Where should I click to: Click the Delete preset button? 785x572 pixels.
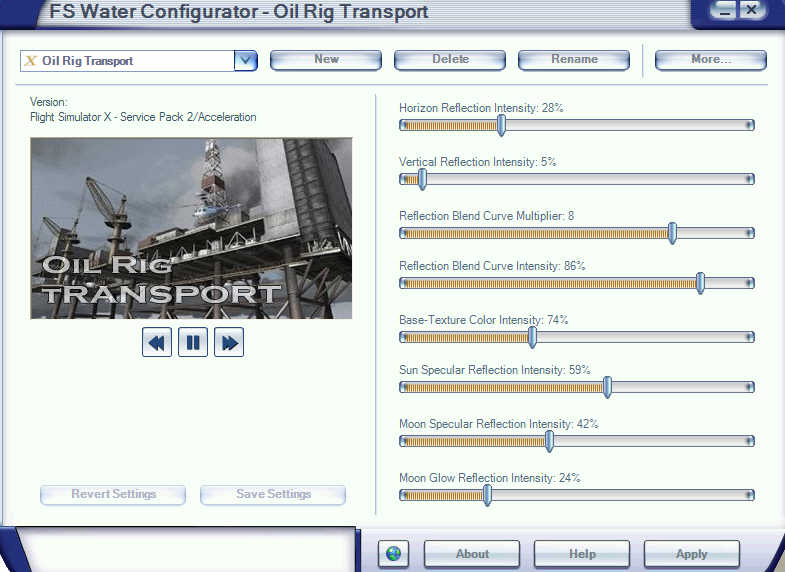[450, 60]
